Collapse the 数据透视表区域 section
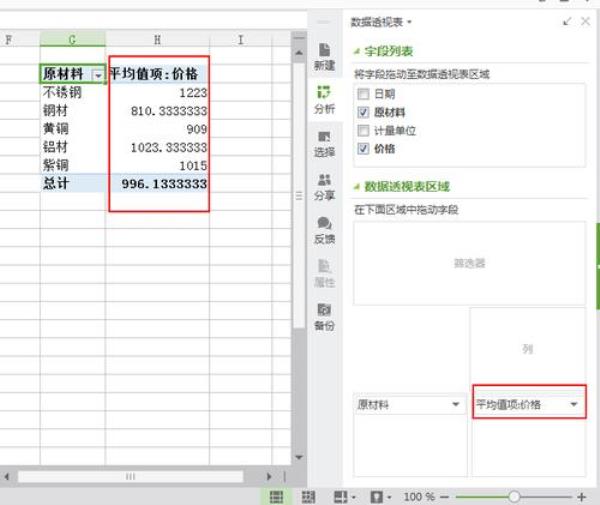 point(357,187)
